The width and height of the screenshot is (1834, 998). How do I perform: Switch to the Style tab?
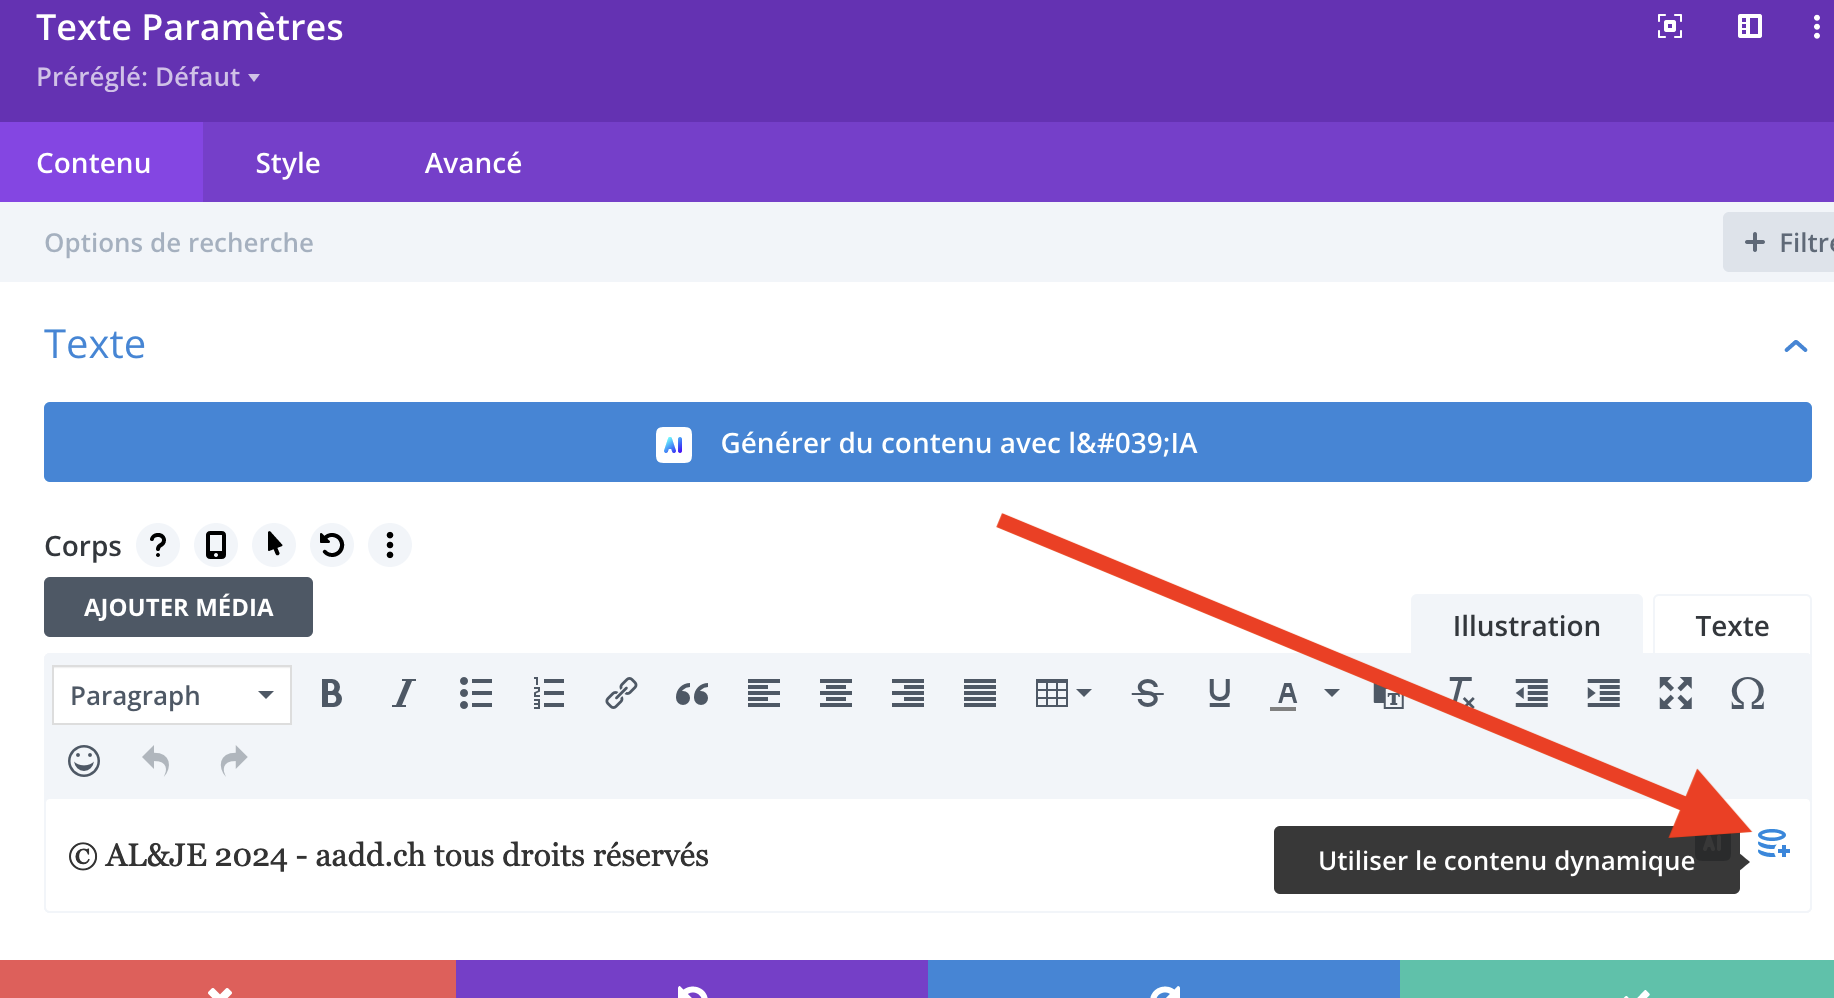pyautogui.click(x=288, y=163)
